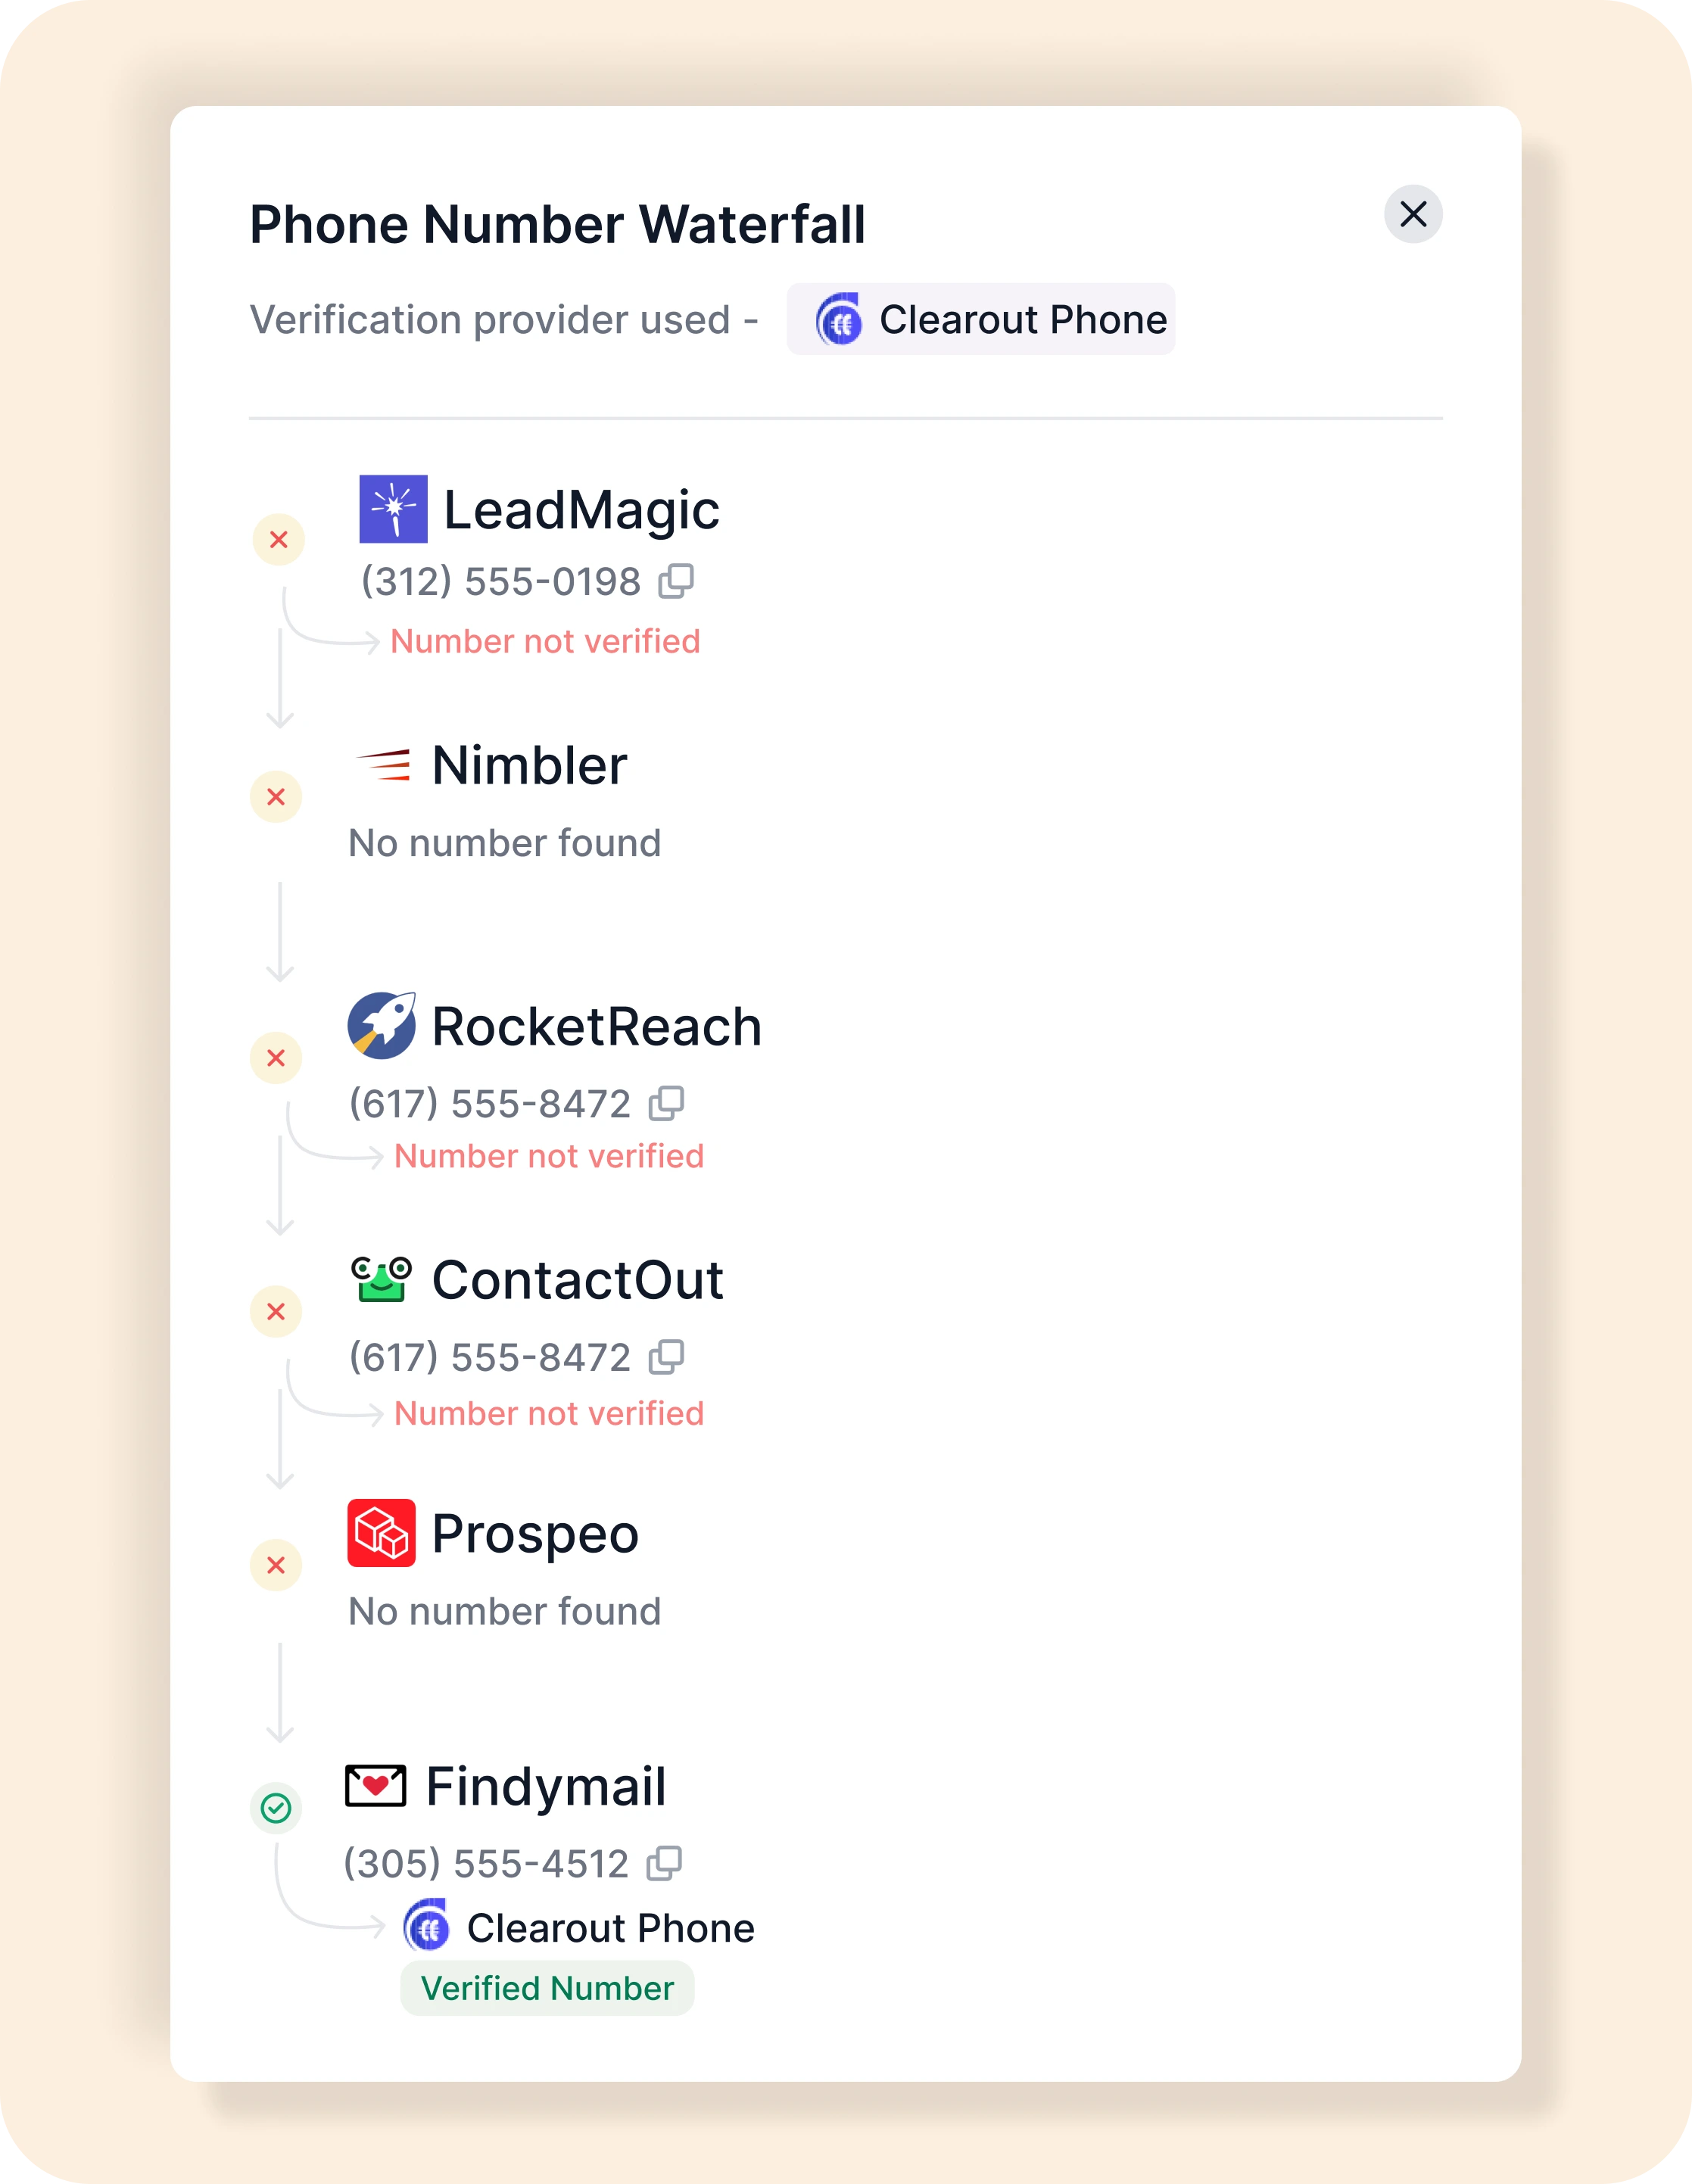The image size is (1692, 2184).
Task: Close the Phone Number Waterfall dialog
Action: point(1412,214)
